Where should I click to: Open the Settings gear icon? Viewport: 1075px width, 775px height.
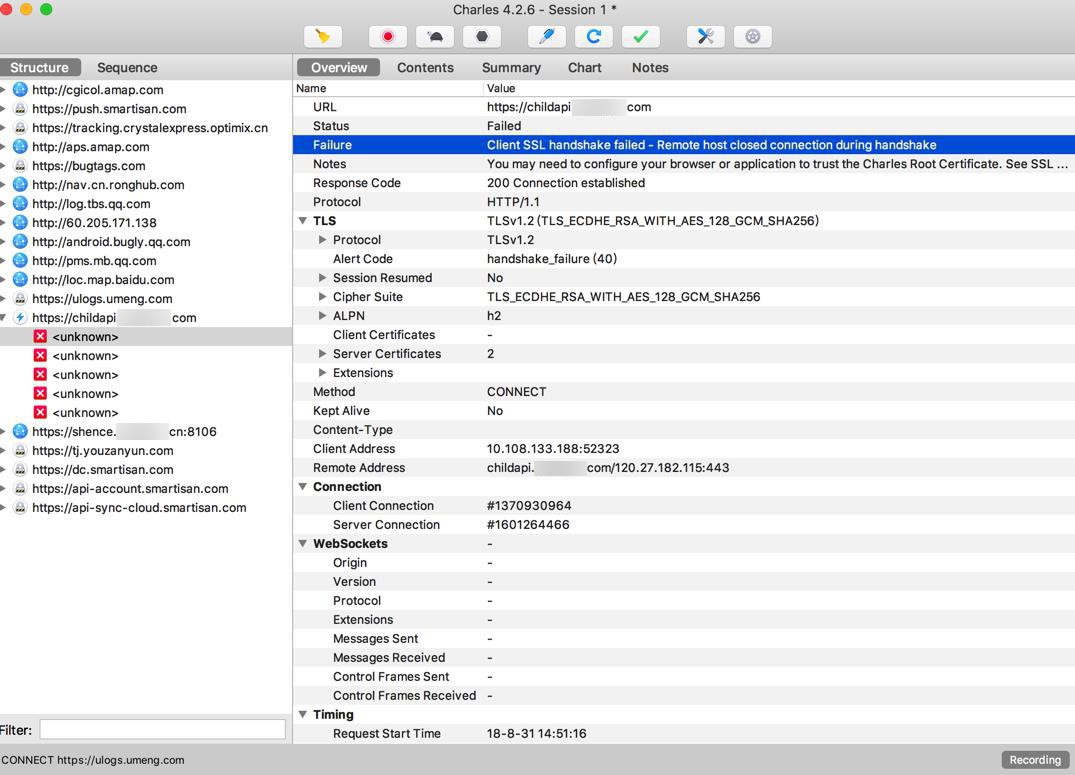coord(753,36)
